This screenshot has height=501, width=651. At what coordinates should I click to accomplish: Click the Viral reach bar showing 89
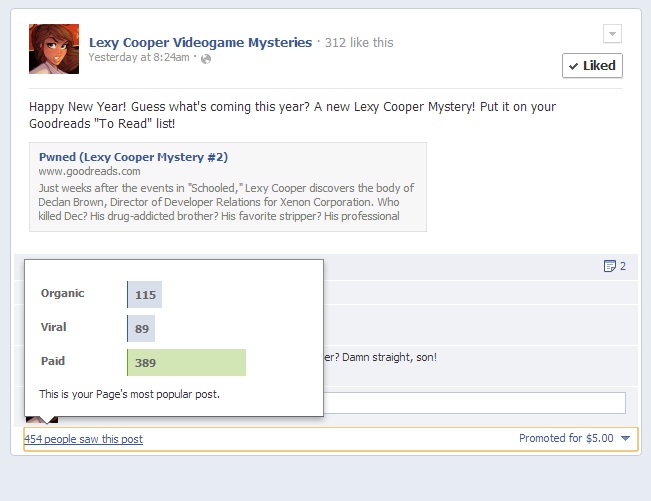pyautogui.click(x=142, y=328)
